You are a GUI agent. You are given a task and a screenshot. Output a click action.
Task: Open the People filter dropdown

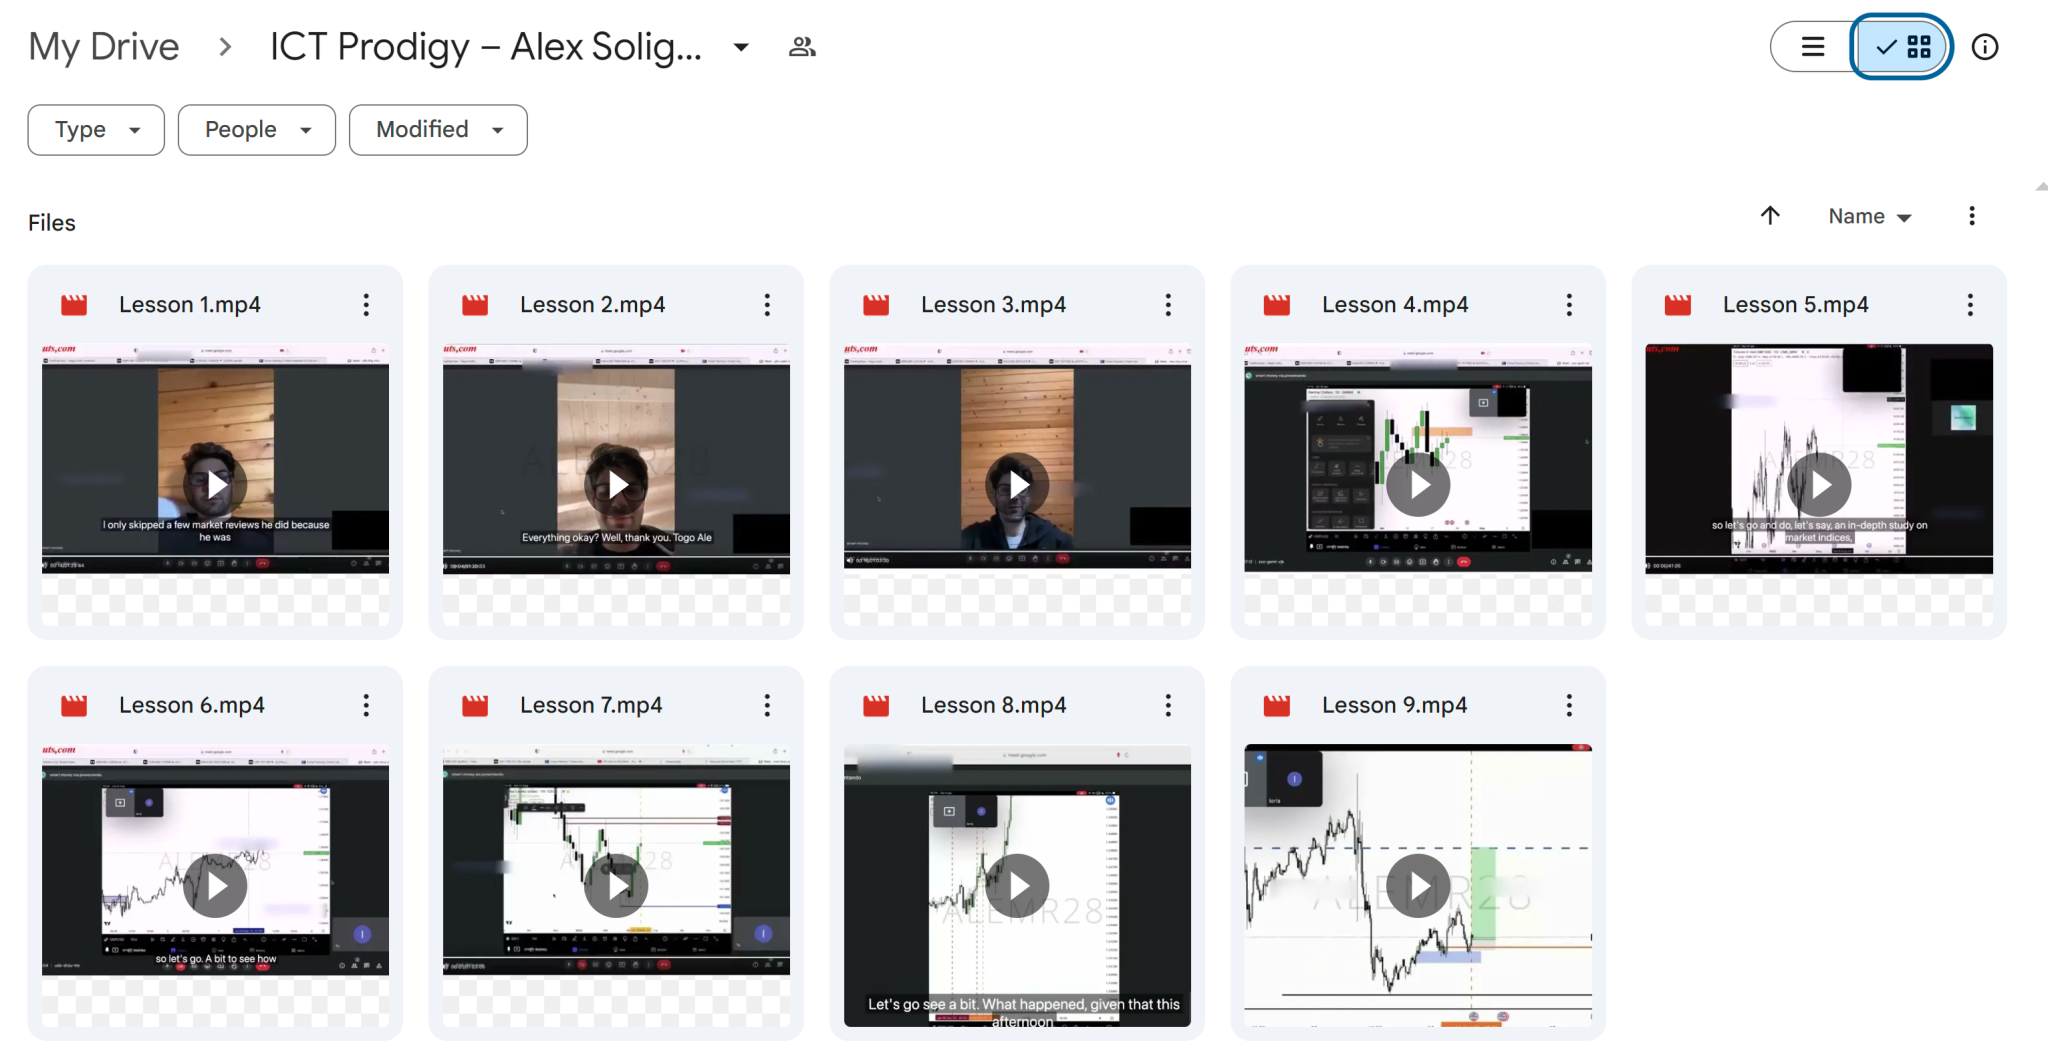(257, 130)
